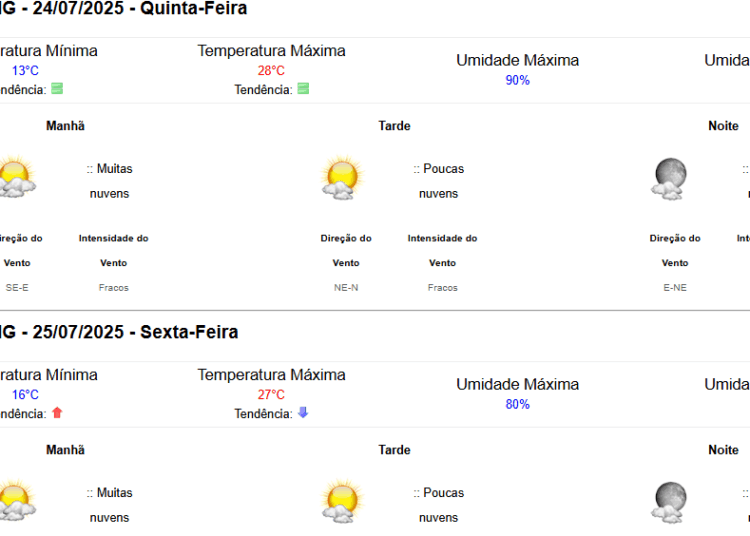Click Thursday afternoon few-clouds sun icon
The image size is (750, 536).
(342, 177)
